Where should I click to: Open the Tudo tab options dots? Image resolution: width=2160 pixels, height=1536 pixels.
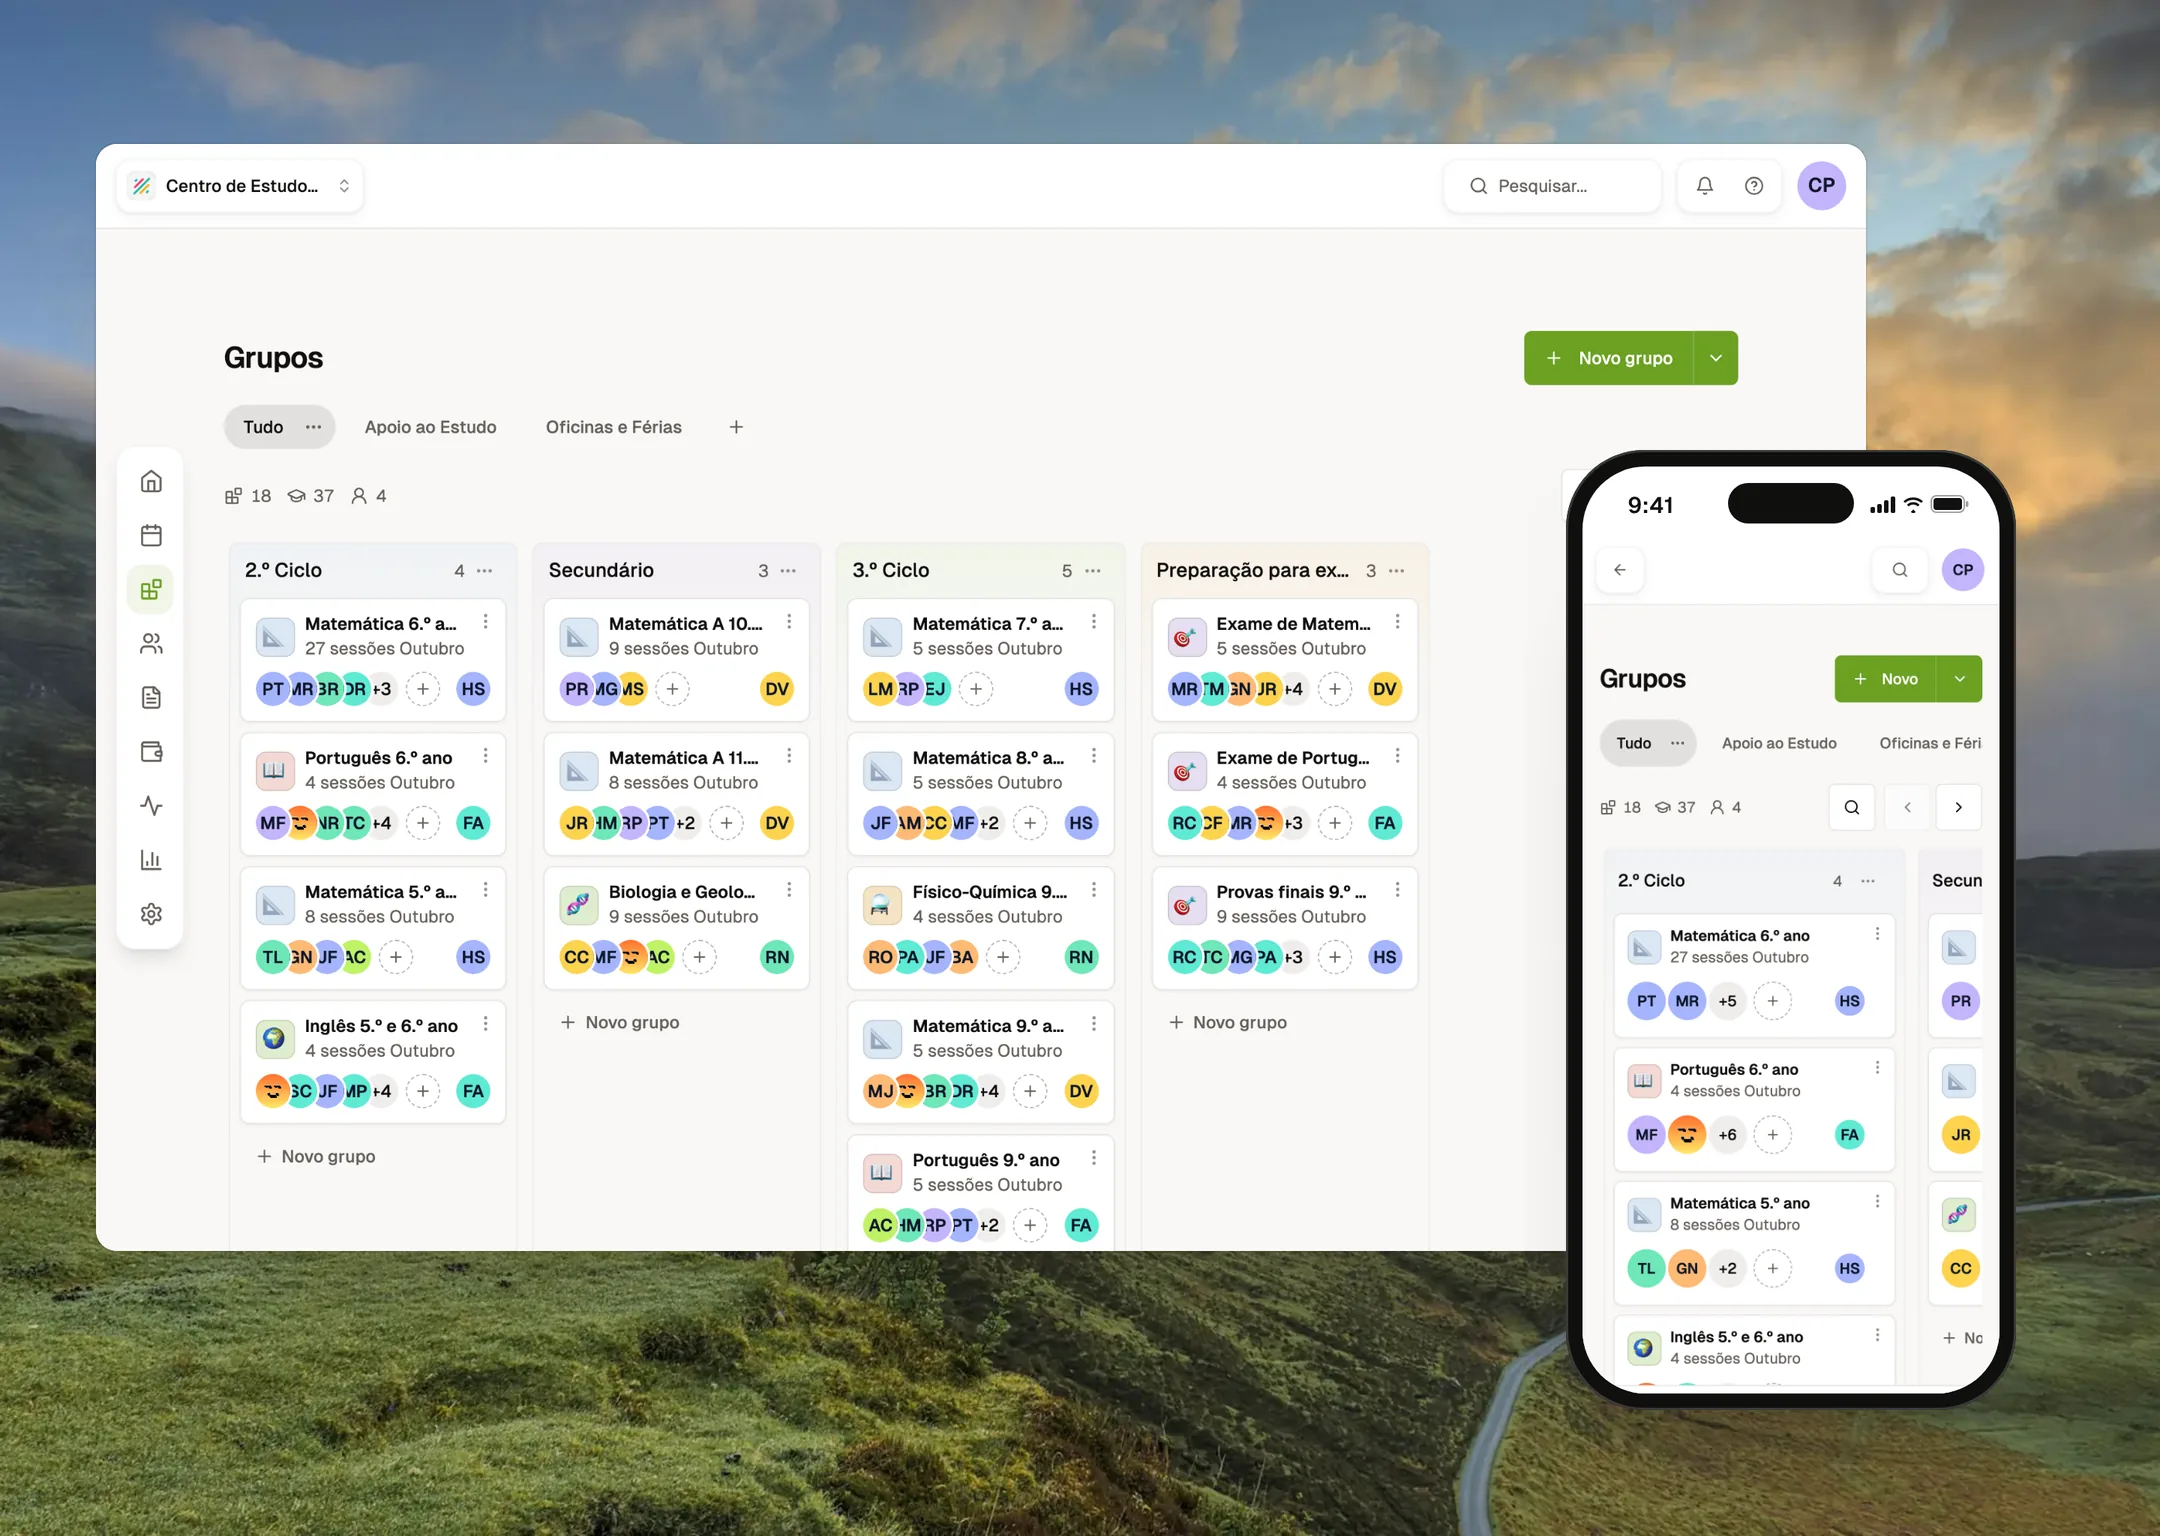313,427
